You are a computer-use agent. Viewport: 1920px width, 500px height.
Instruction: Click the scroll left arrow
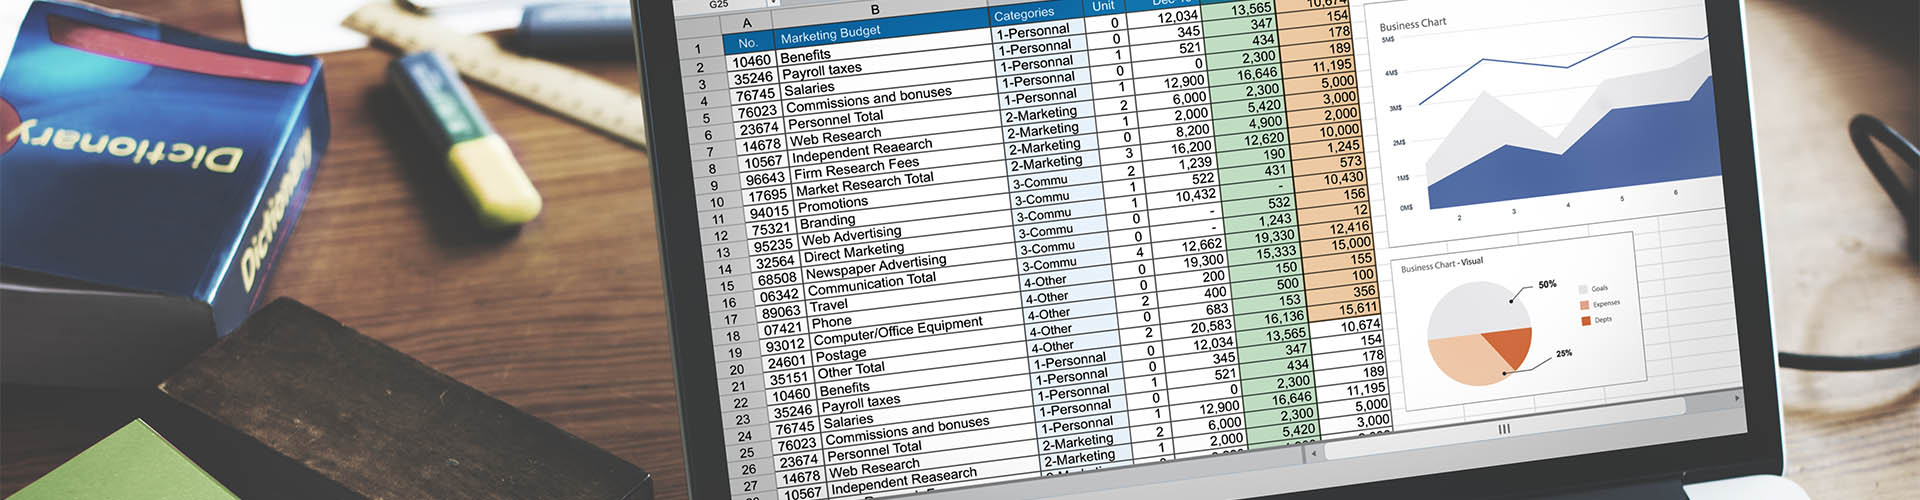[1313, 454]
